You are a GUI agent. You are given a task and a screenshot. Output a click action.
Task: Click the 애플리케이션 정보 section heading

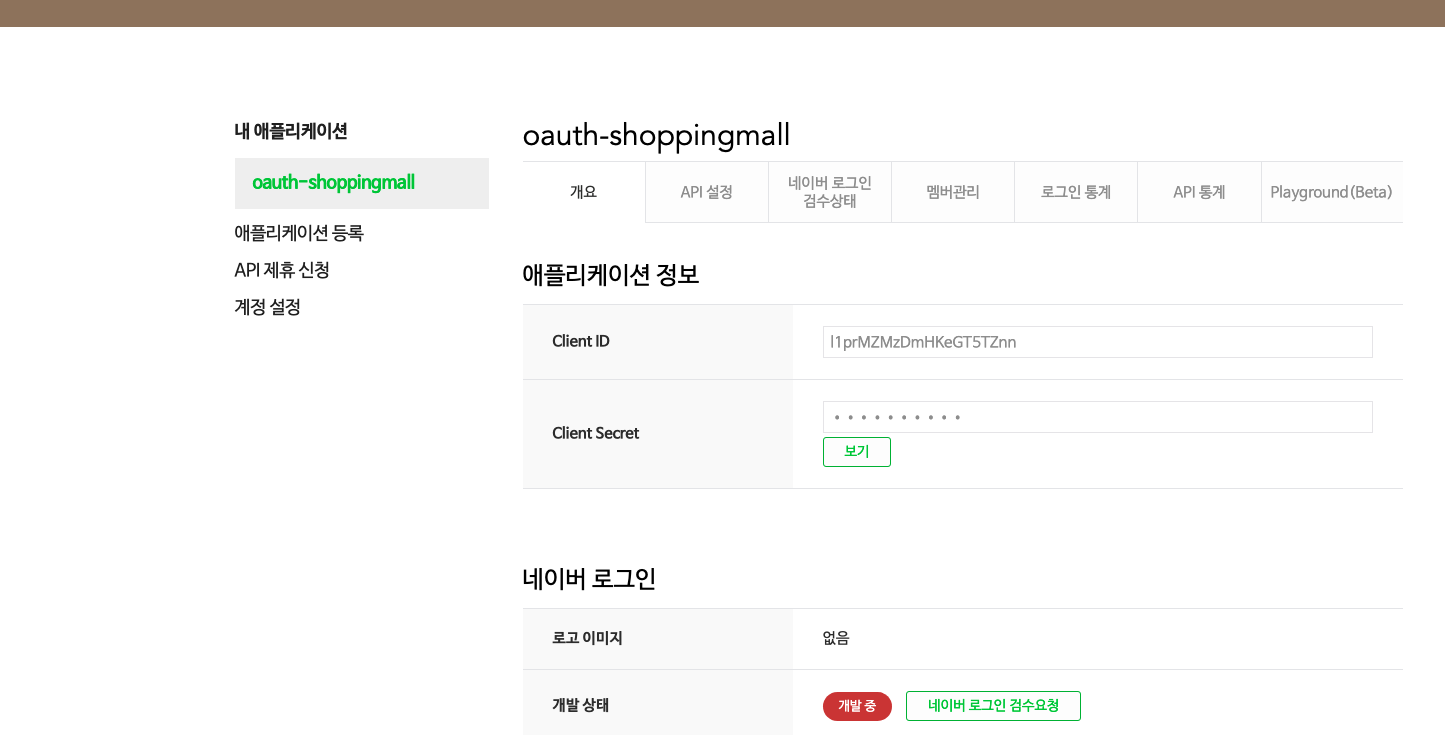(611, 274)
